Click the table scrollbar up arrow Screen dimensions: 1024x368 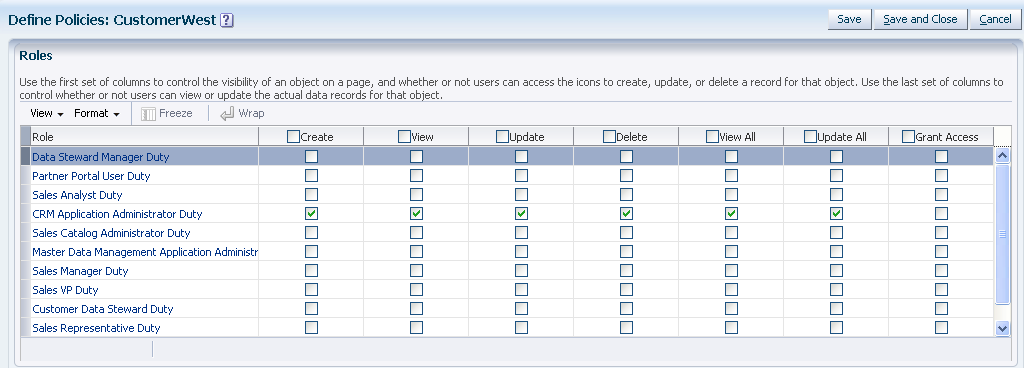click(x=1002, y=155)
